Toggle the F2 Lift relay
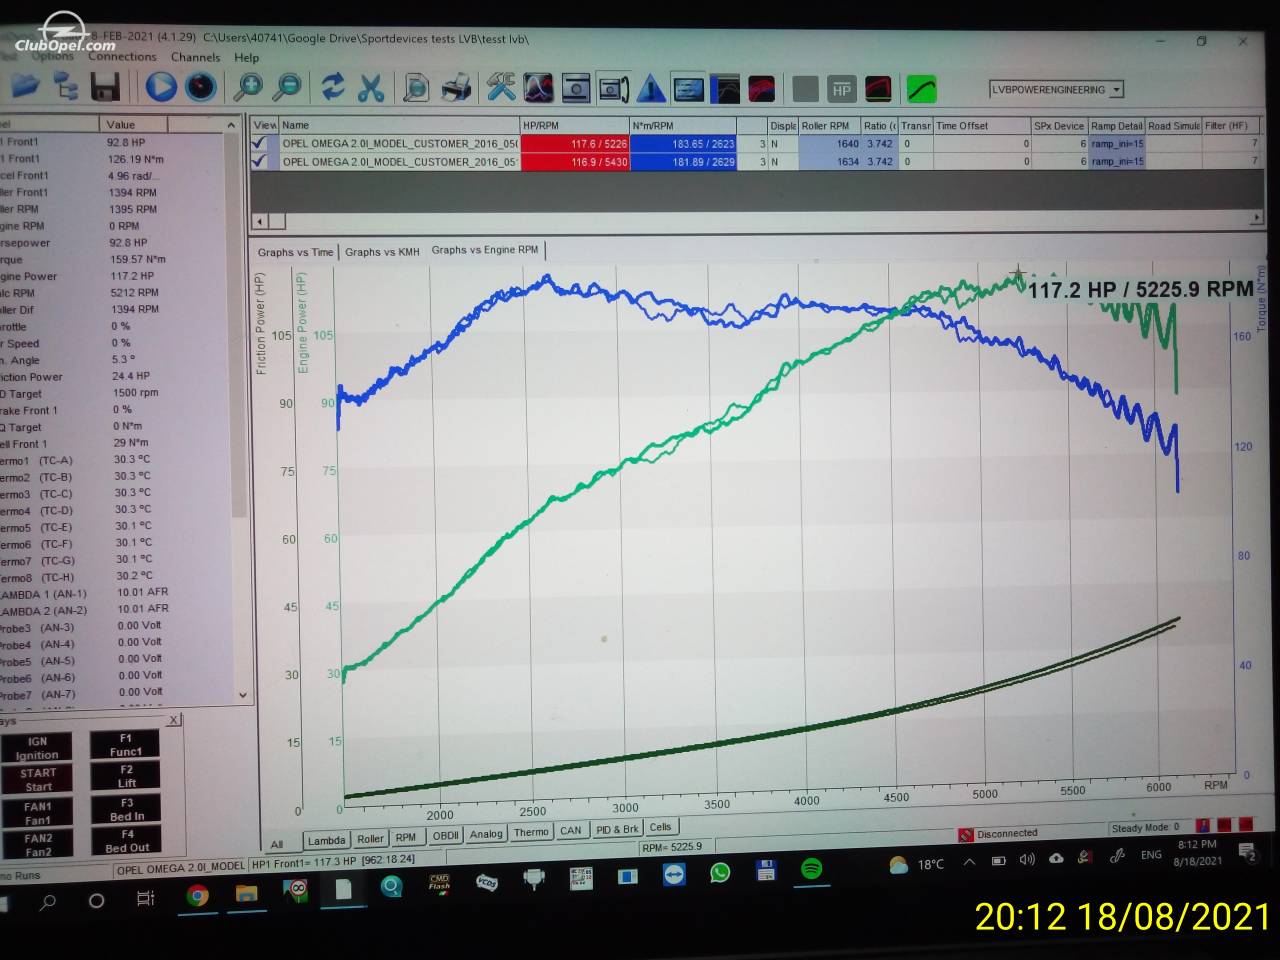The width and height of the screenshot is (1280, 960). pos(126,776)
